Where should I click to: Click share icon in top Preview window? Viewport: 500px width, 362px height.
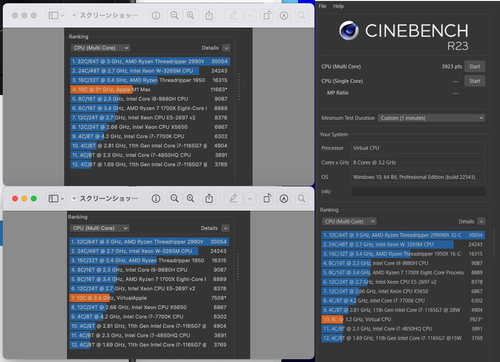tap(209, 15)
